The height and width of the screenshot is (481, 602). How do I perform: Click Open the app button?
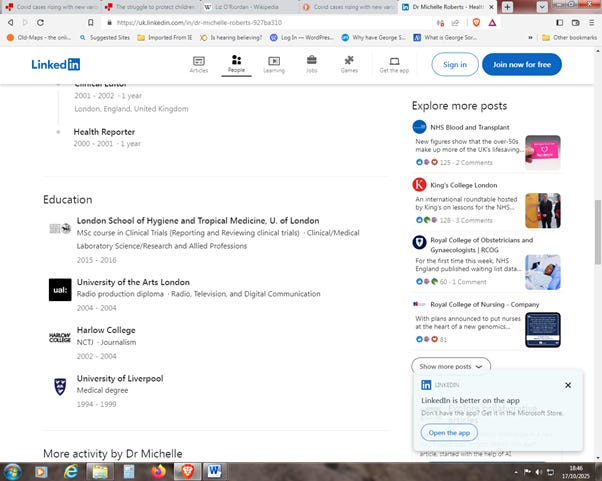[x=449, y=433]
